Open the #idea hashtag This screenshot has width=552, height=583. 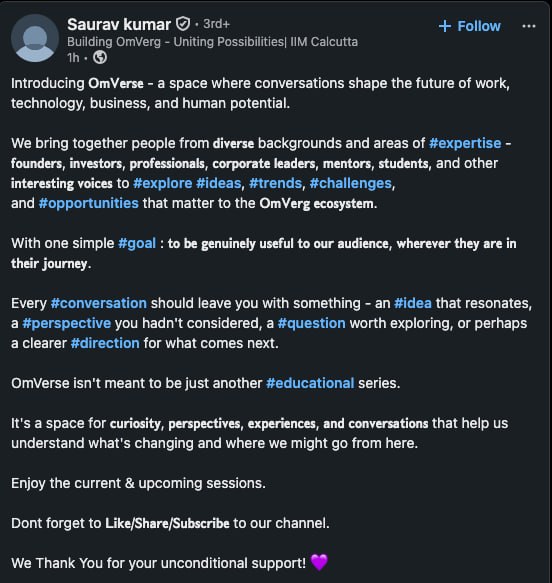413,303
